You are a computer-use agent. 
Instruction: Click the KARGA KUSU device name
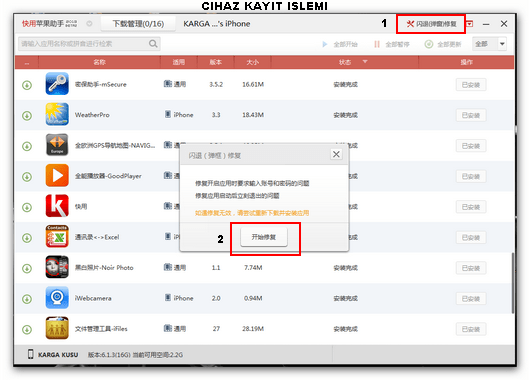58,355
